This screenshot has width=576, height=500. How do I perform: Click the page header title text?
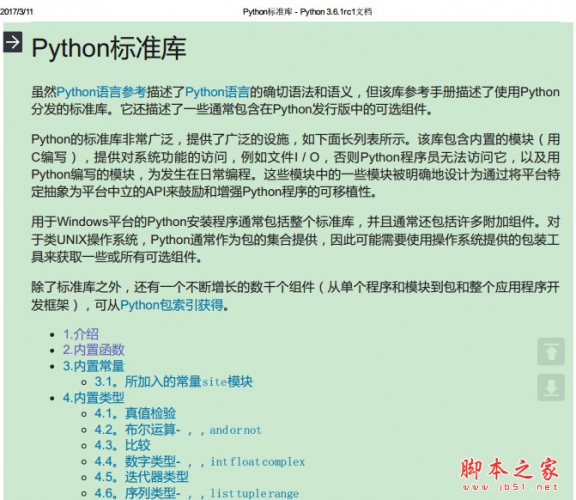pos(307,12)
